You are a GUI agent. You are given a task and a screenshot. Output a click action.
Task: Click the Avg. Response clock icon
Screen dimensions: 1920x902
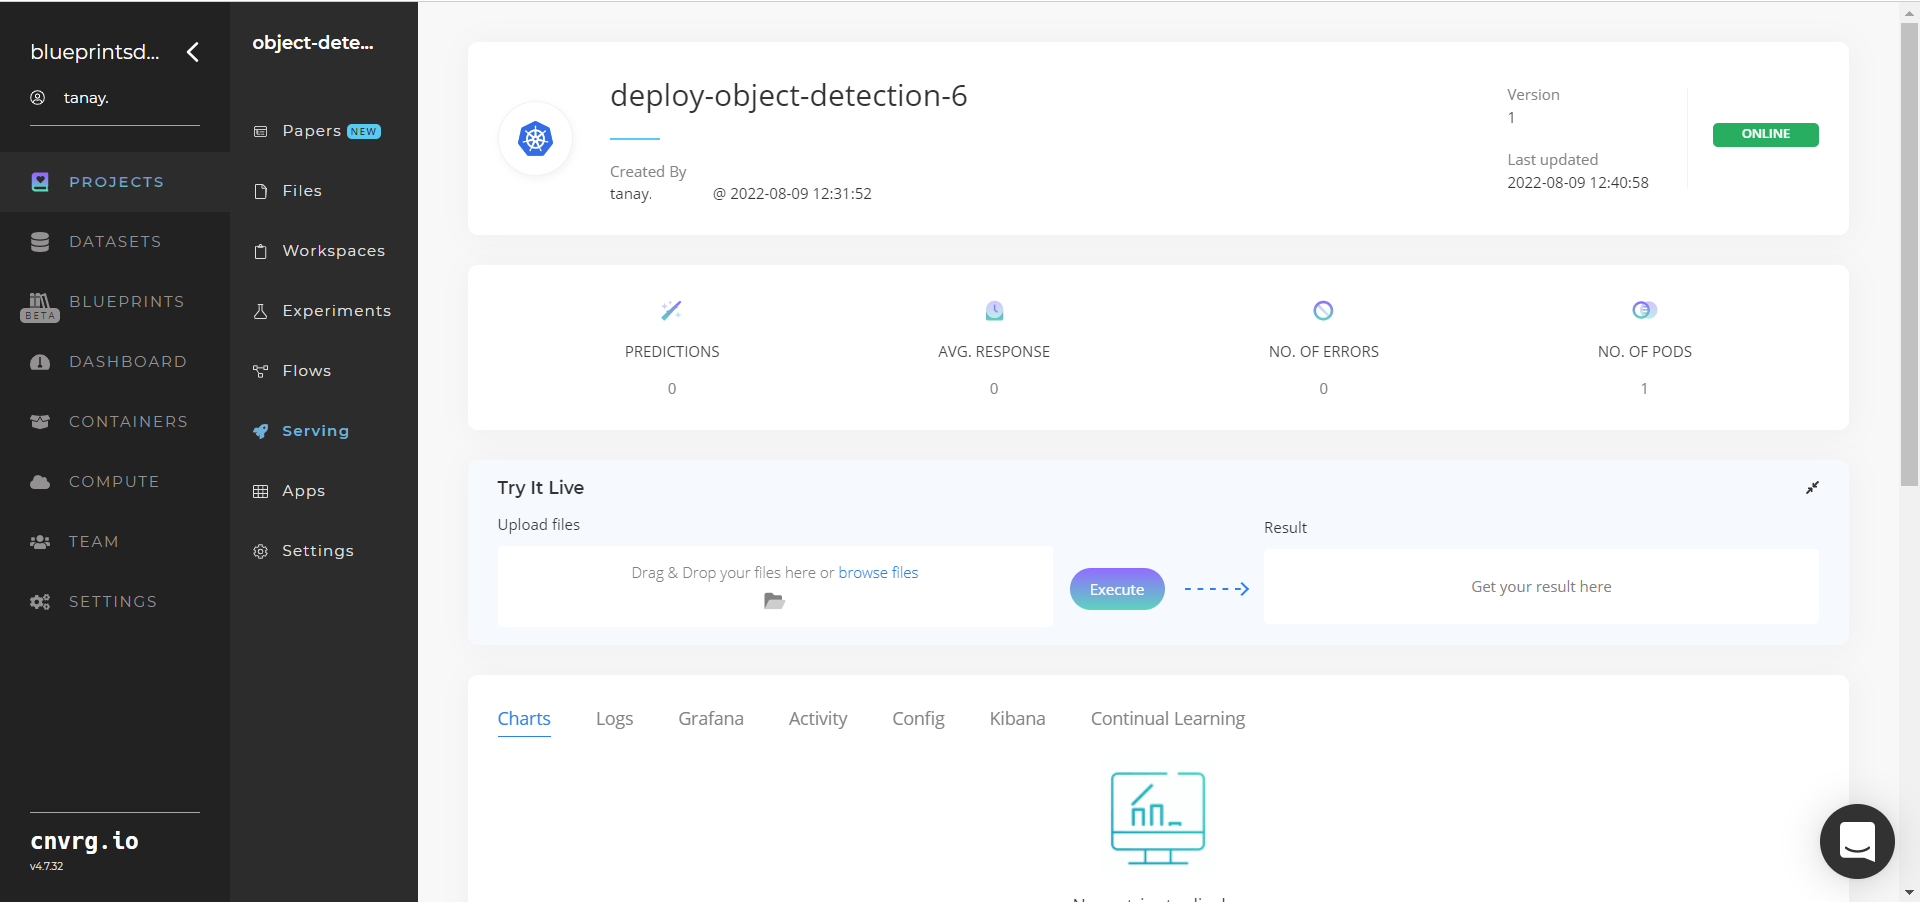(994, 310)
